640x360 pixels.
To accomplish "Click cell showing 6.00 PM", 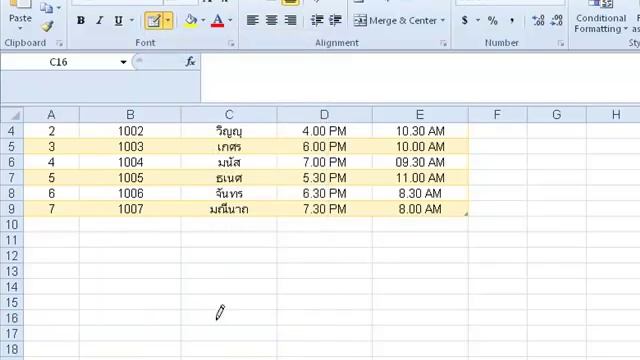I will (x=324, y=147).
